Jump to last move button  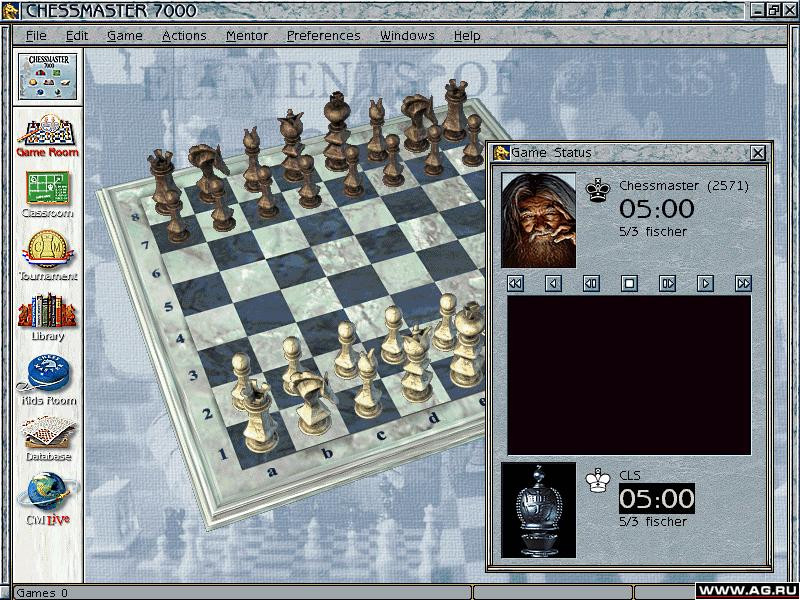tap(743, 283)
